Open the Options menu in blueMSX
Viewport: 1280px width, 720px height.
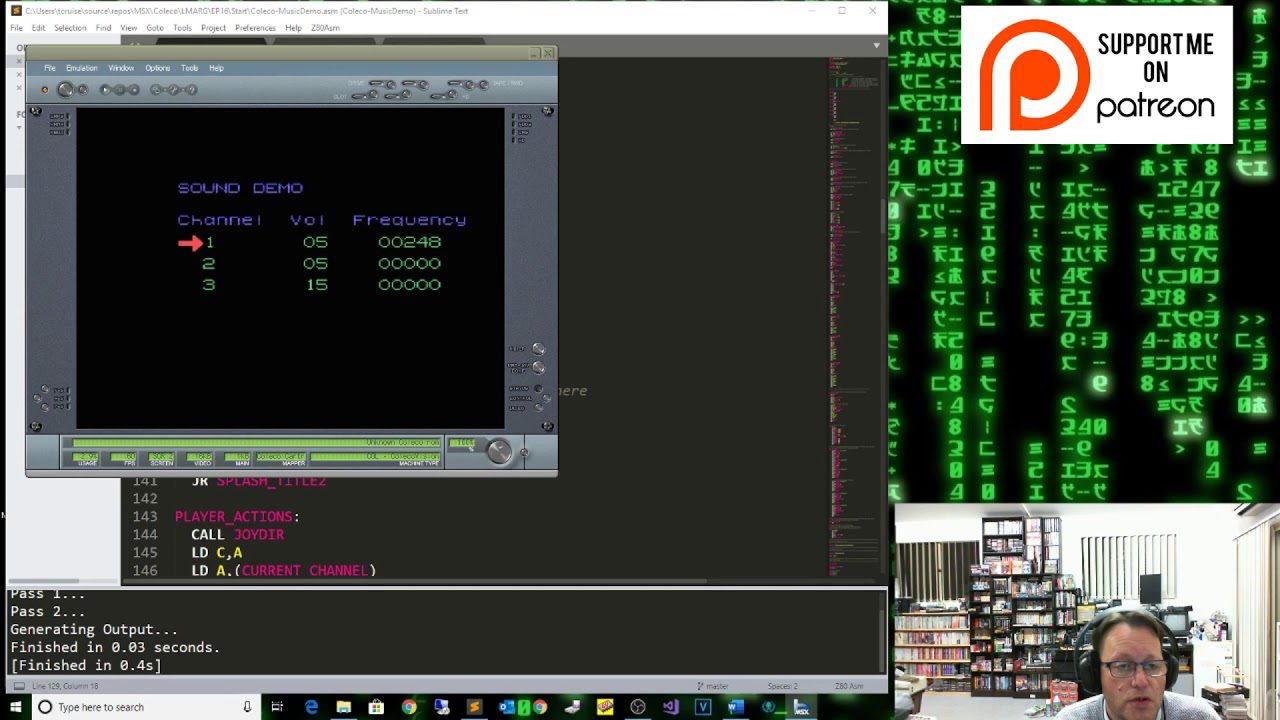[158, 68]
